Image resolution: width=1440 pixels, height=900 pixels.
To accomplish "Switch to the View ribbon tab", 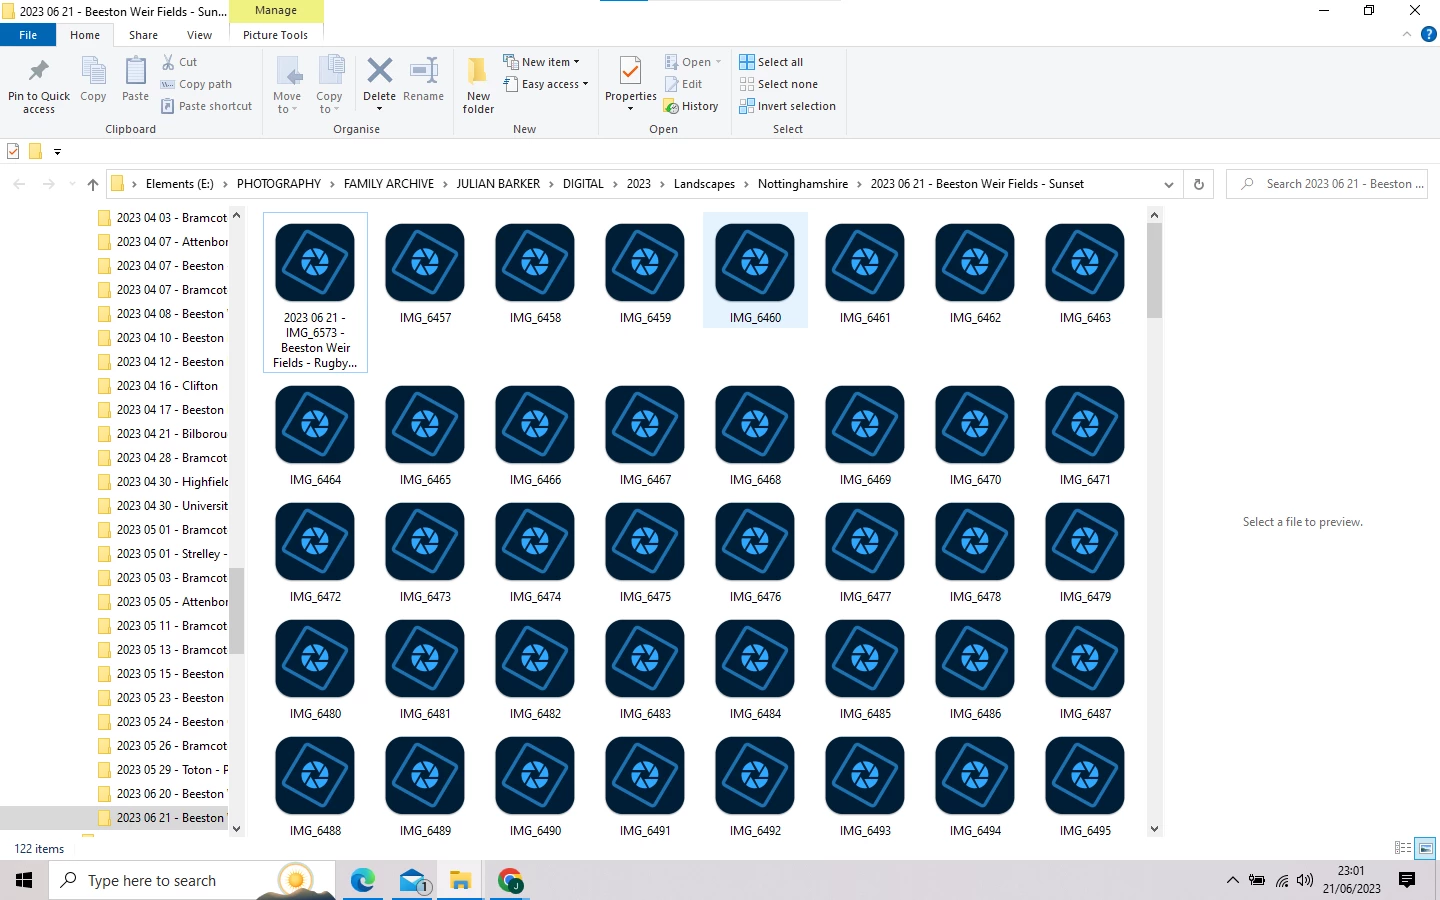I will coord(199,35).
